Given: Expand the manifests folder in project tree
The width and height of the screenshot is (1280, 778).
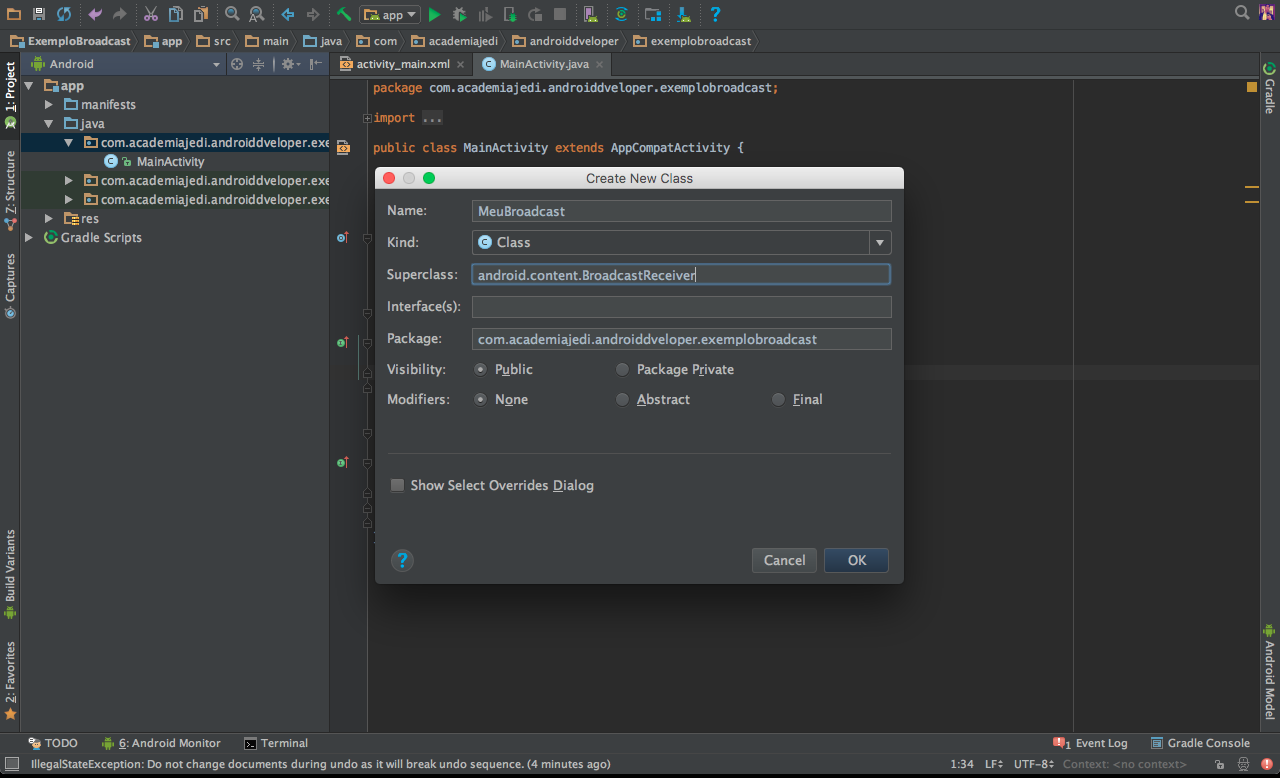Looking at the screenshot, I should point(49,104).
